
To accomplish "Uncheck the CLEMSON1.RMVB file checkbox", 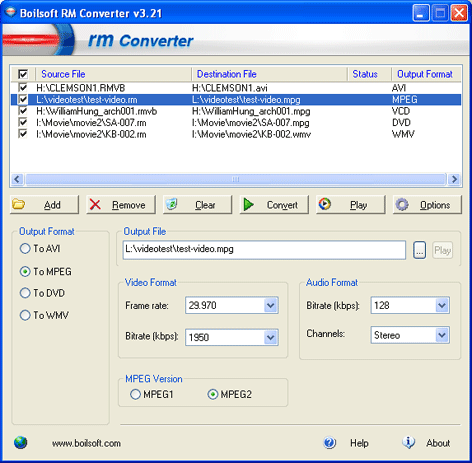I will coord(23,88).
